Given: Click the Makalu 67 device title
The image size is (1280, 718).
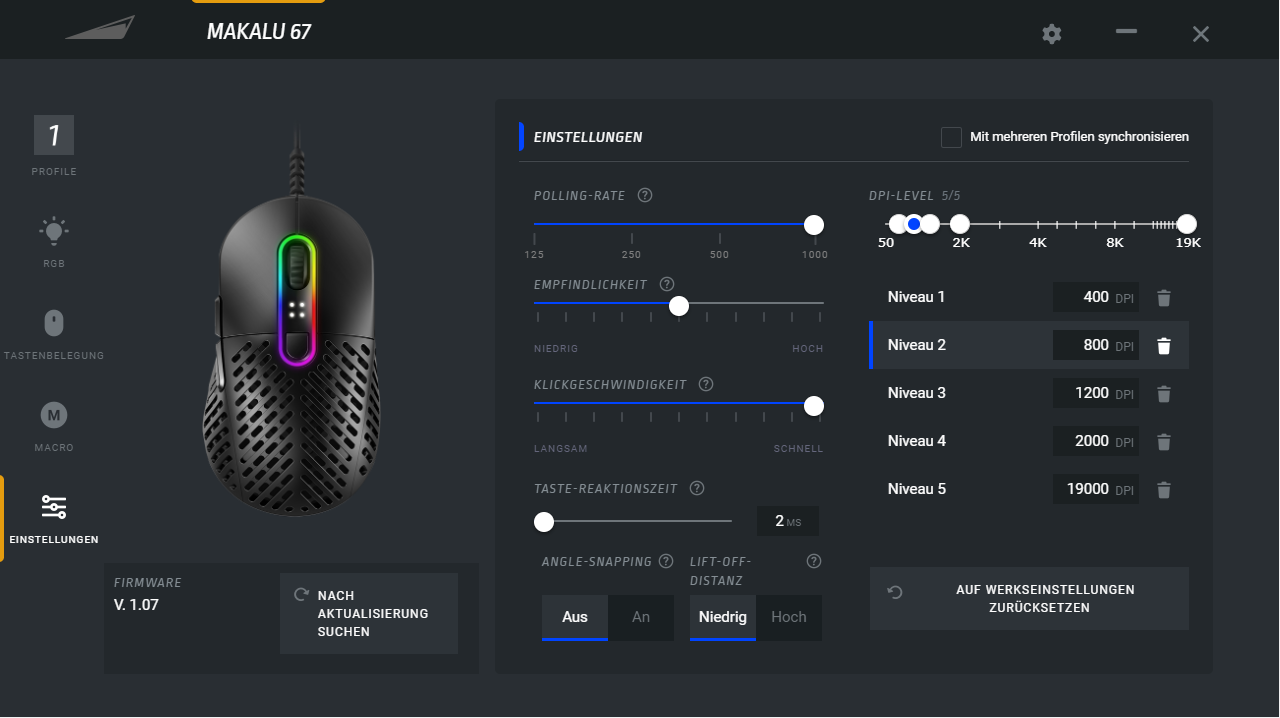Looking at the screenshot, I should coord(259,32).
